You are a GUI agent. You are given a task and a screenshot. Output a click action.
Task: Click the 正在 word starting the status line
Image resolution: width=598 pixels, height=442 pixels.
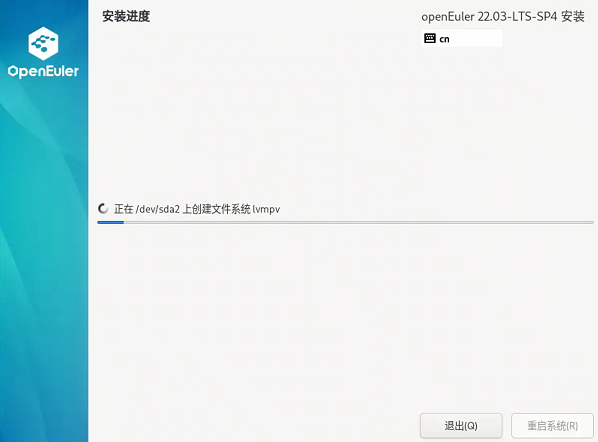124,209
